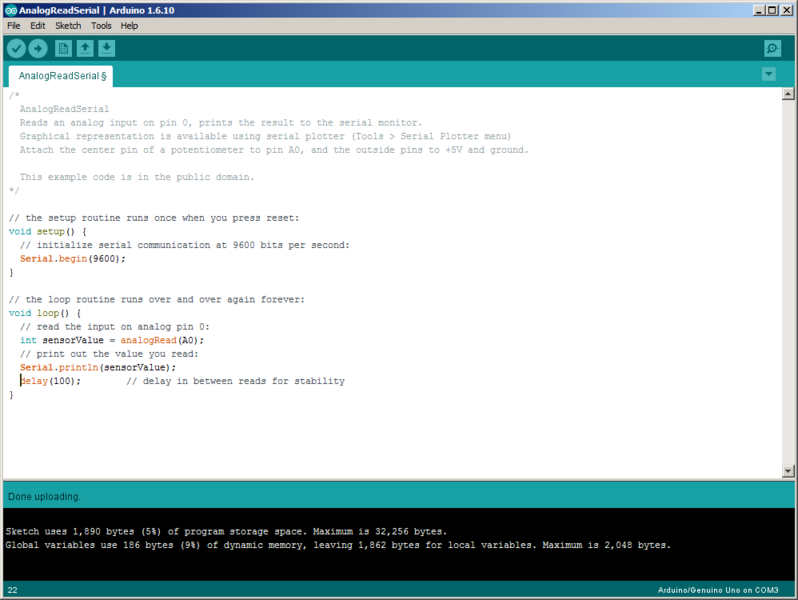Open the Serial Monitor magnifier icon
The height and width of the screenshot is (600, 798).
tap(772, 48)
